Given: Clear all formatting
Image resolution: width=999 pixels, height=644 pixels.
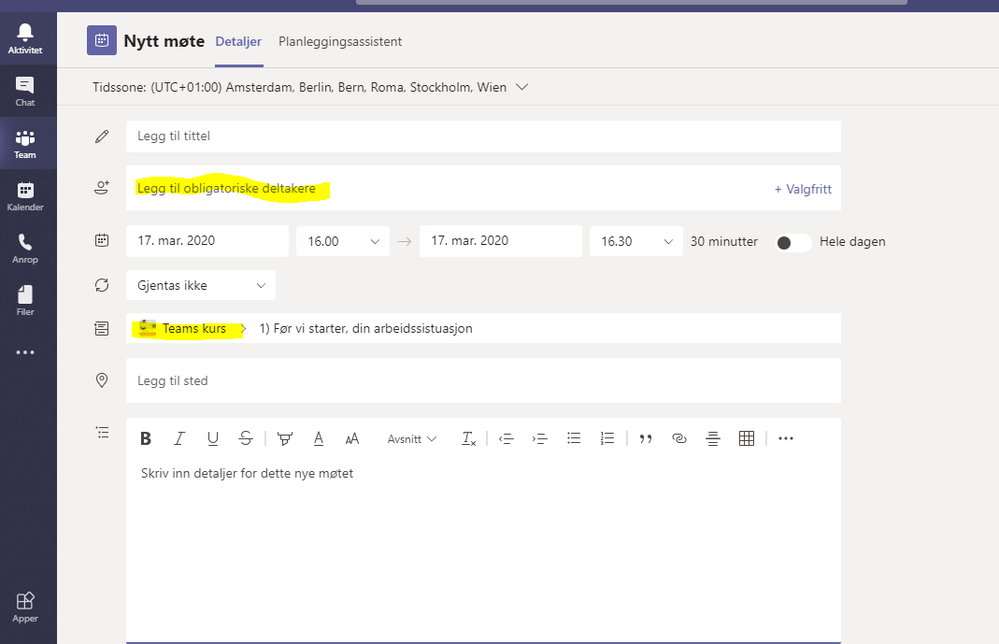Looking at the screenshot, I should coord(468,438).
